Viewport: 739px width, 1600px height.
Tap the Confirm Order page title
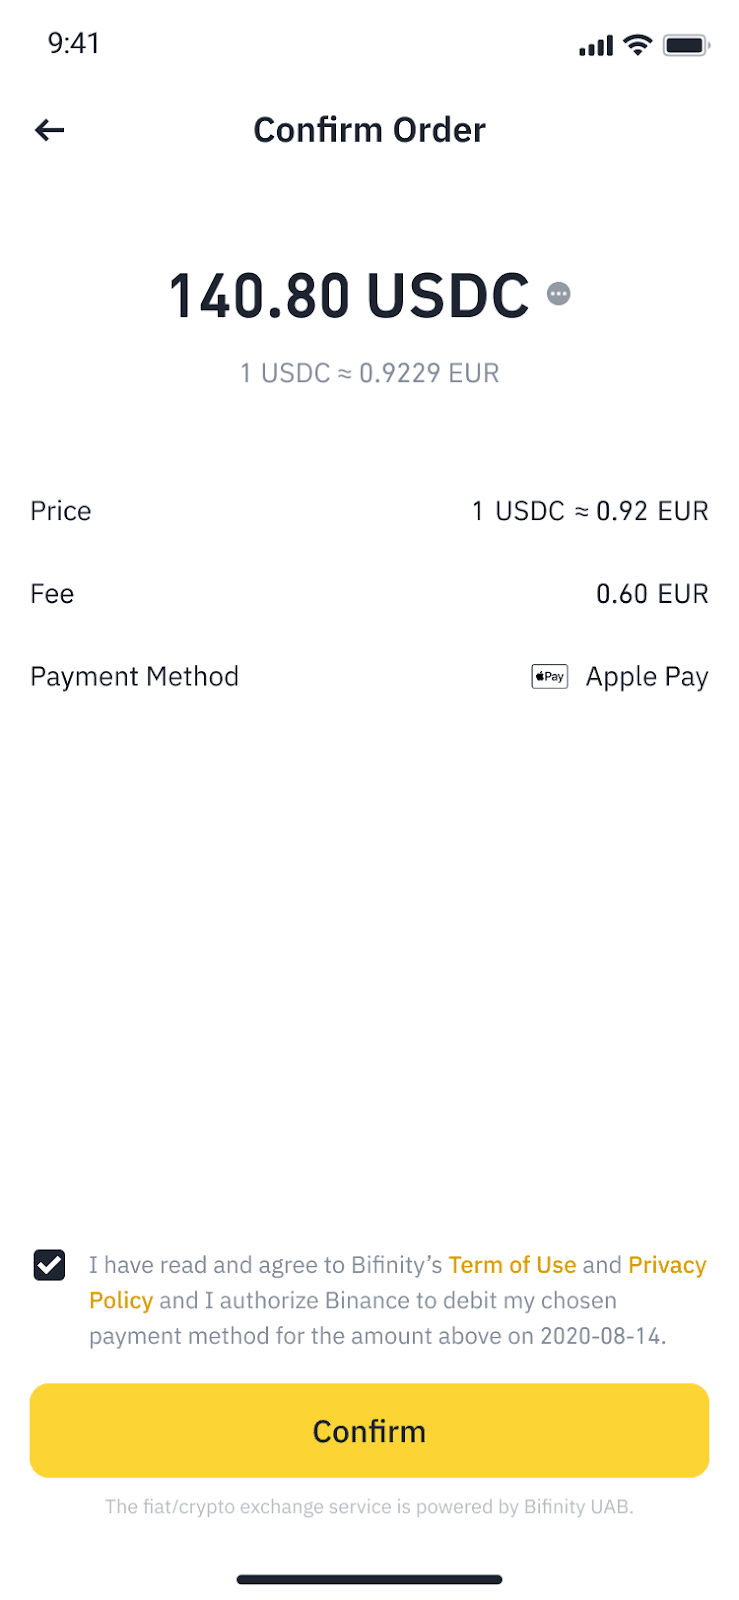(x=369, y=130)
